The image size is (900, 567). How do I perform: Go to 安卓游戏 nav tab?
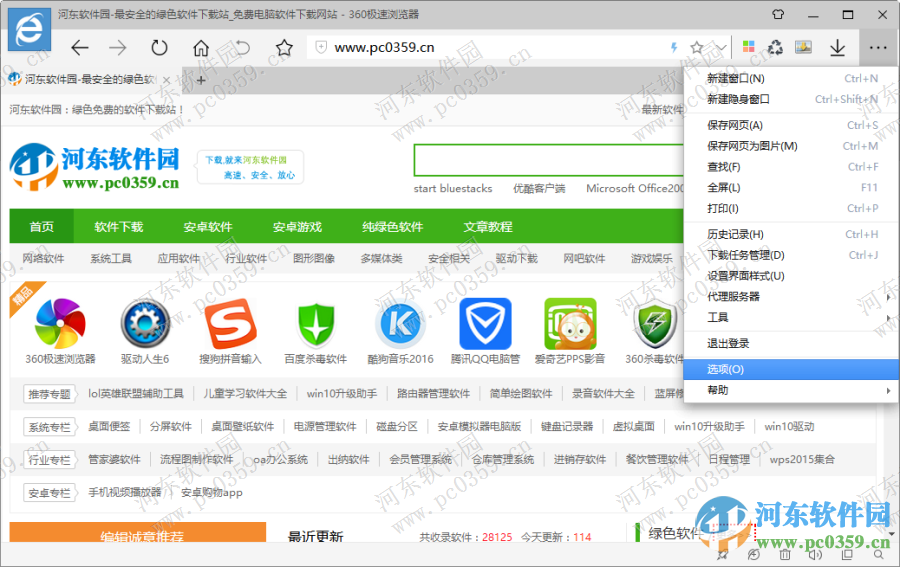pyautogui.click(x=297, y=227)
